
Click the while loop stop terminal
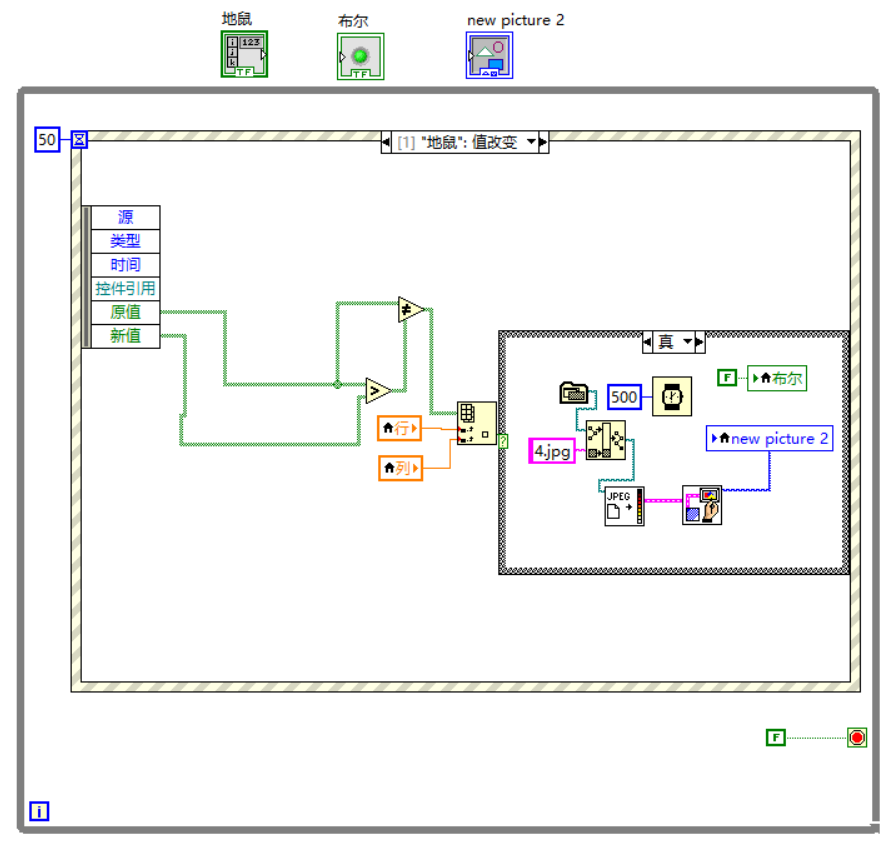coord(857,737)
